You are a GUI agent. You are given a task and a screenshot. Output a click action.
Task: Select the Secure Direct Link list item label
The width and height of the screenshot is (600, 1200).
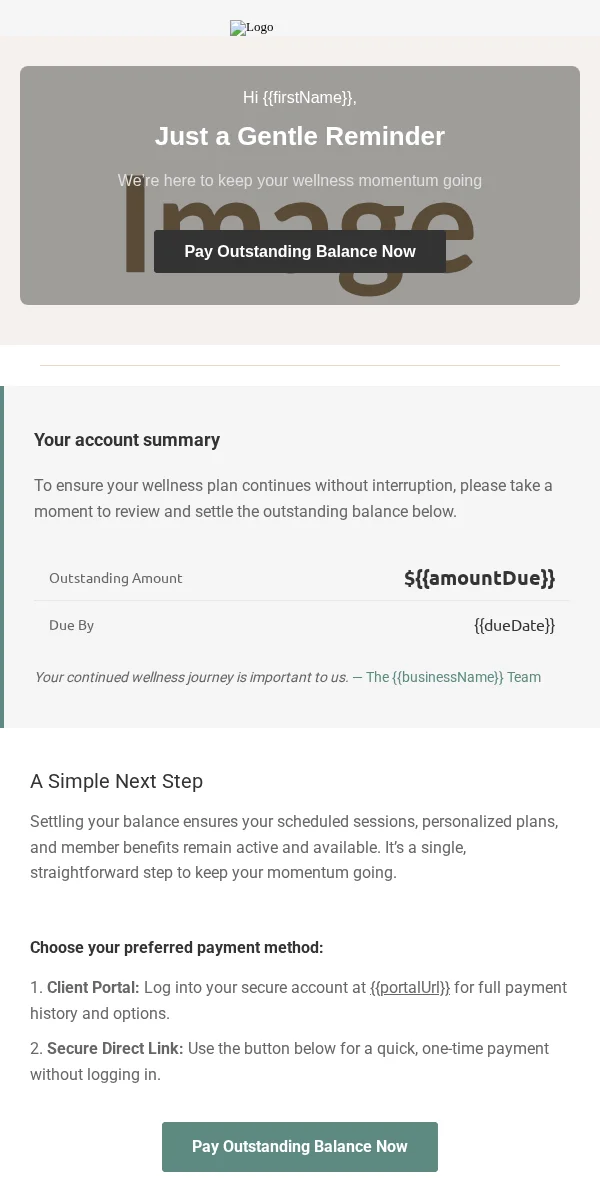pos(115,1048)
